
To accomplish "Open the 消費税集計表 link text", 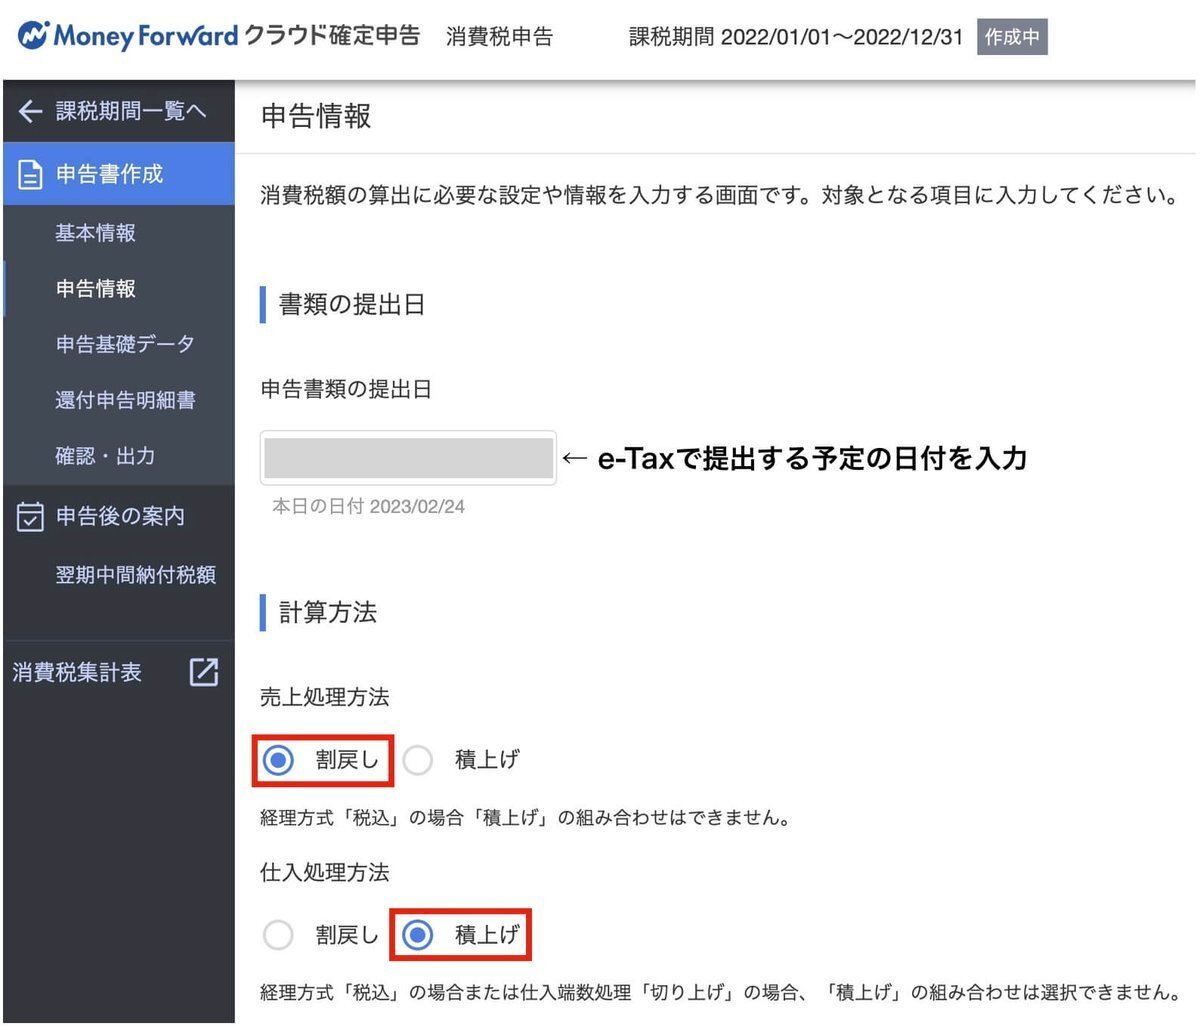I will [x=77, y=672].
